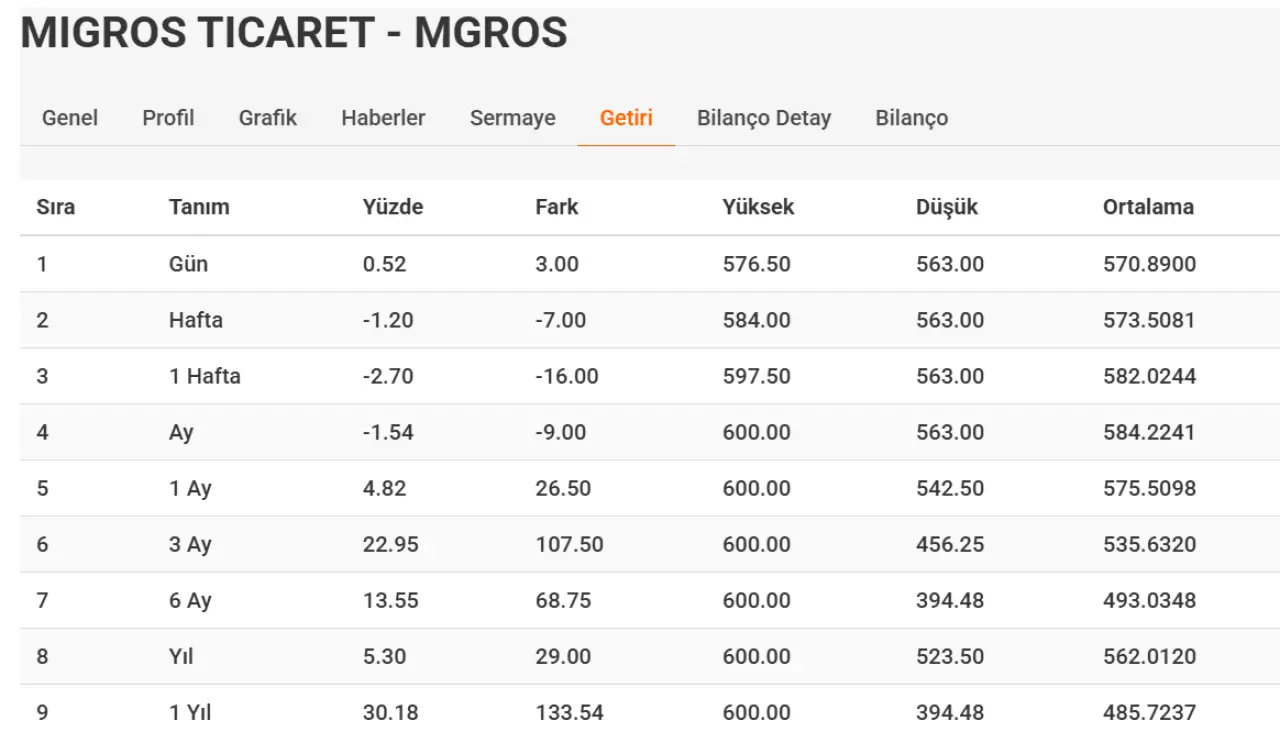This screenshot has width=1280, height=732.
Task: Click the Ortalama column header
Action: tap(1148, 207)
